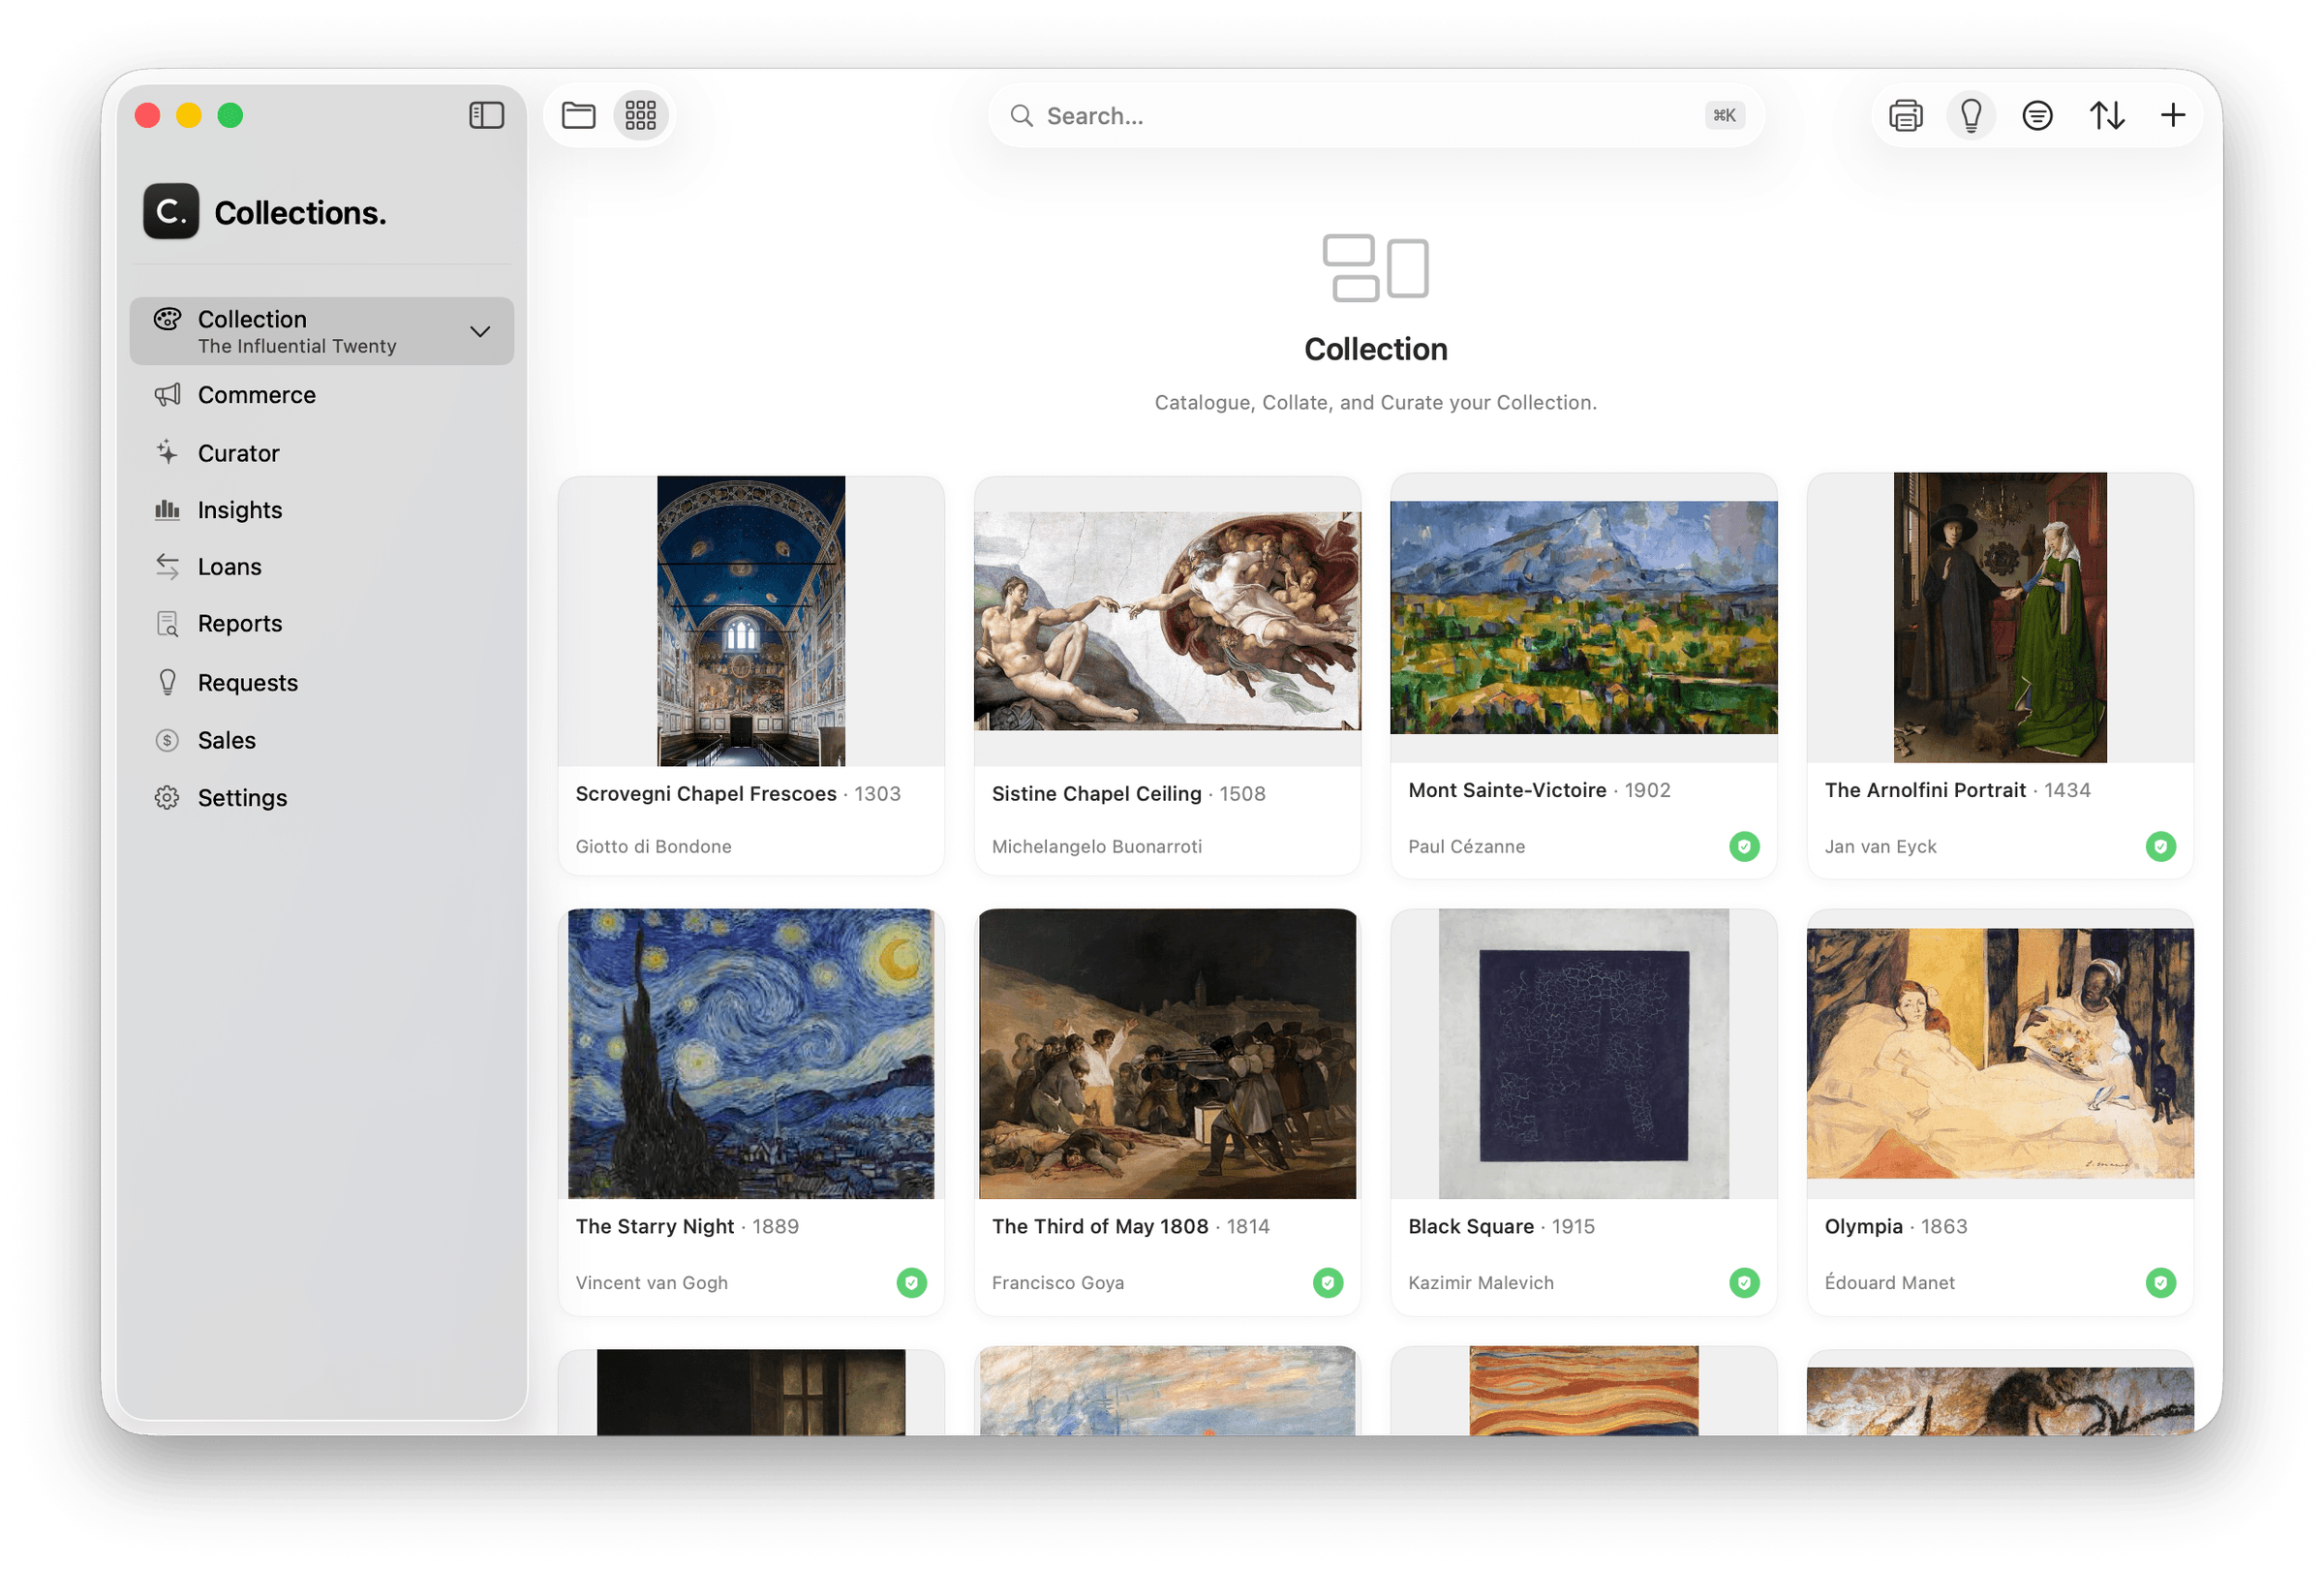Select Collection in the sidebar

(x=322, y=331)
